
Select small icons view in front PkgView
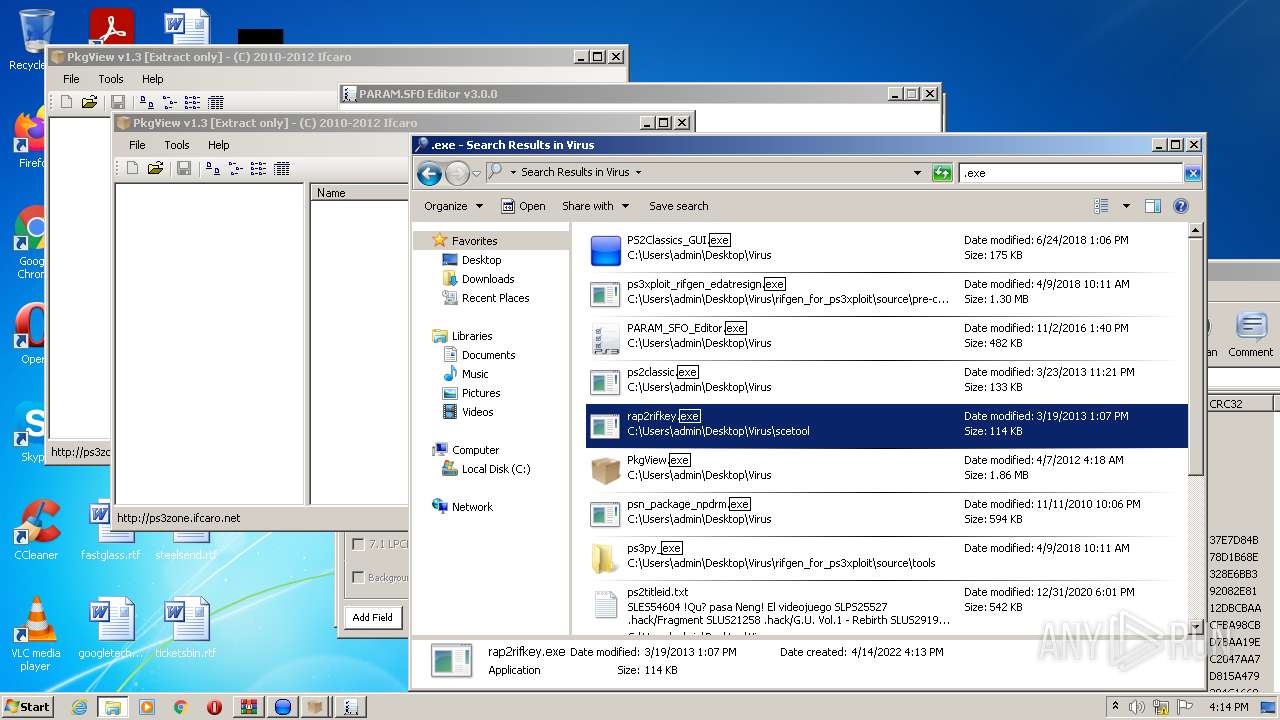point(236,168)
